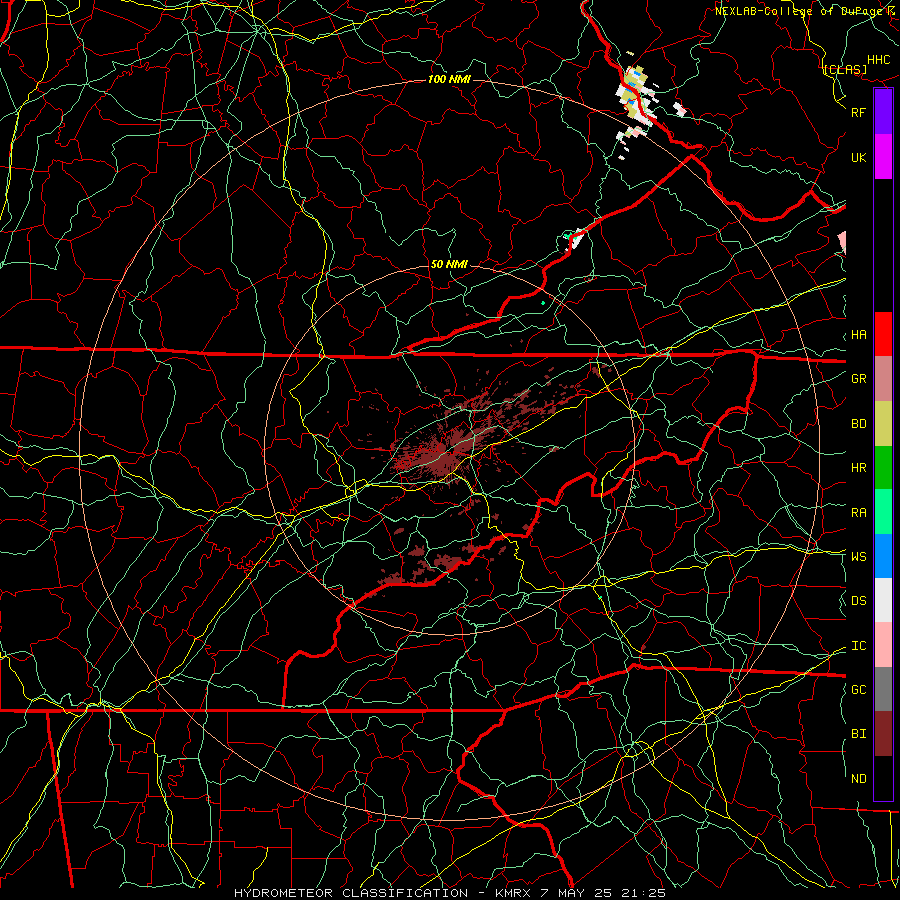
Task: Click the HYDROMETEOR CLASSIFICATION title text
Action: (351, 893)
